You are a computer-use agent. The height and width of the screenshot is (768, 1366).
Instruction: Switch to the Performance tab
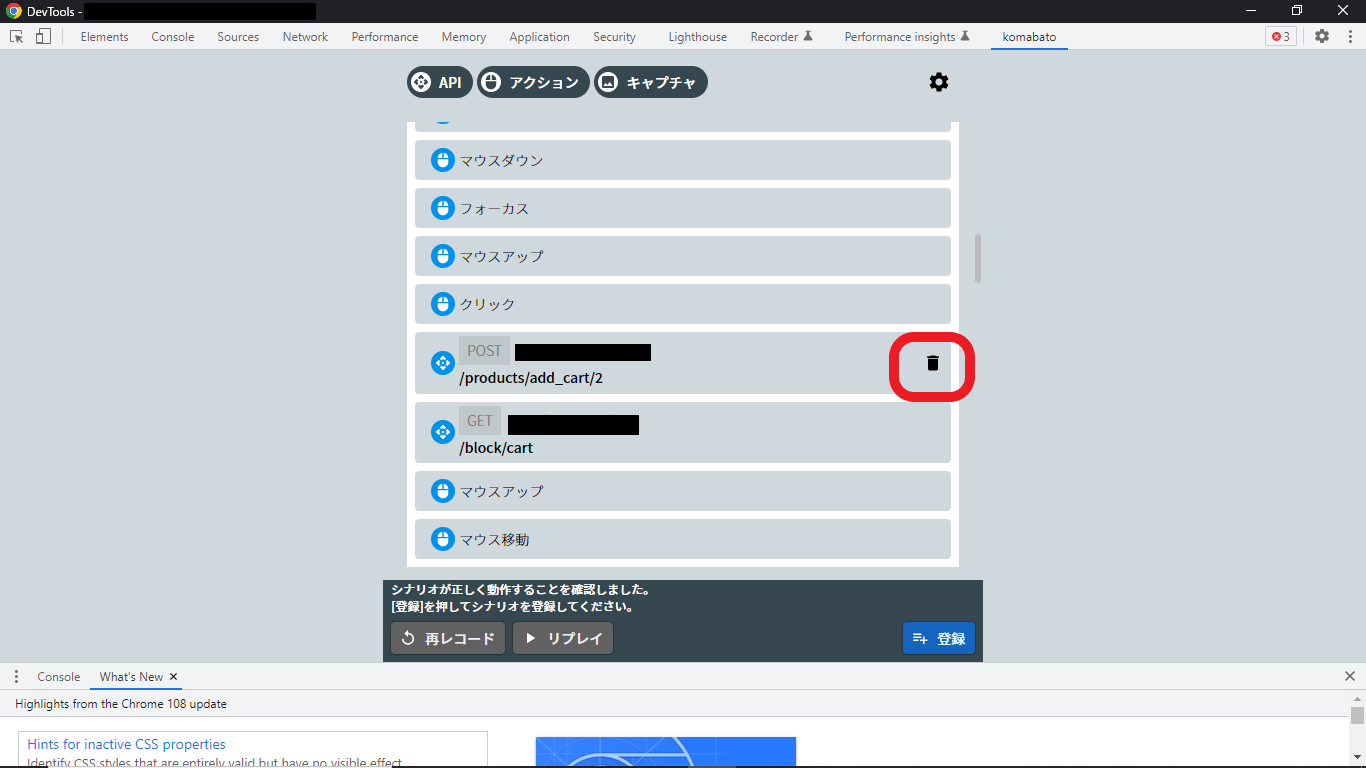point(385,36)
